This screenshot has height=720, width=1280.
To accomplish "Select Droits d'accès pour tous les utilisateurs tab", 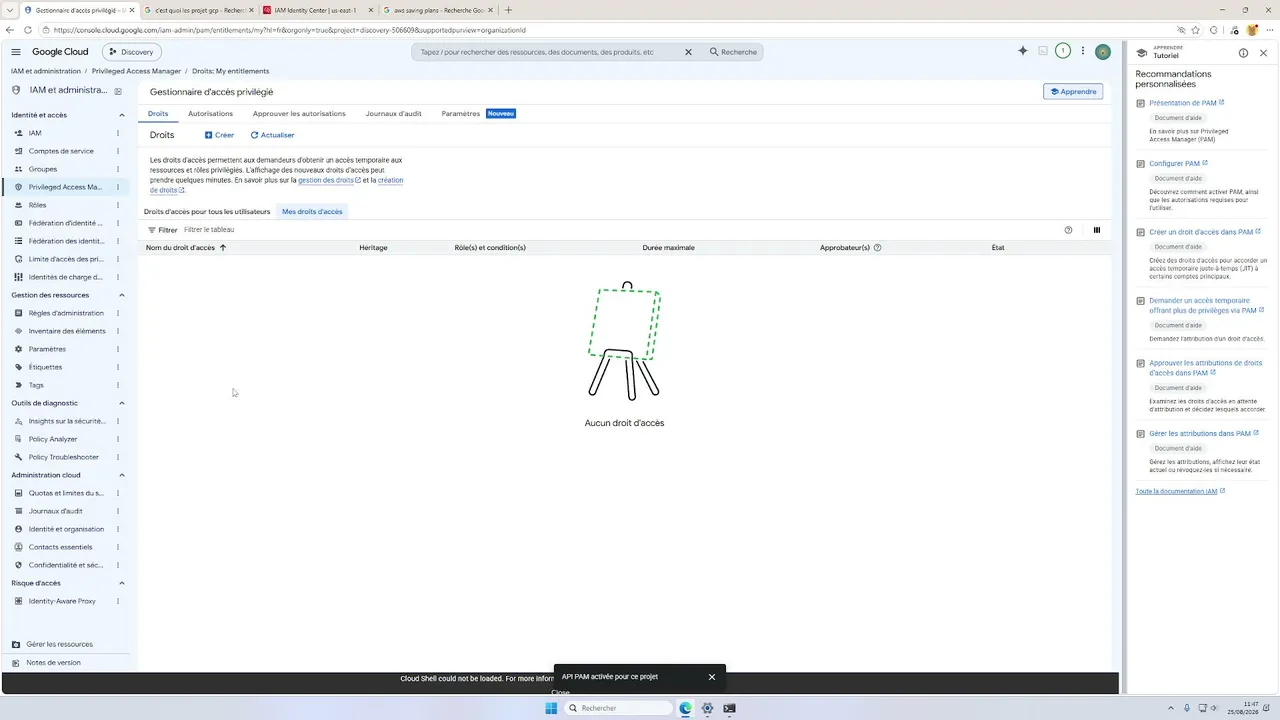I will click(x=207, y=212).
